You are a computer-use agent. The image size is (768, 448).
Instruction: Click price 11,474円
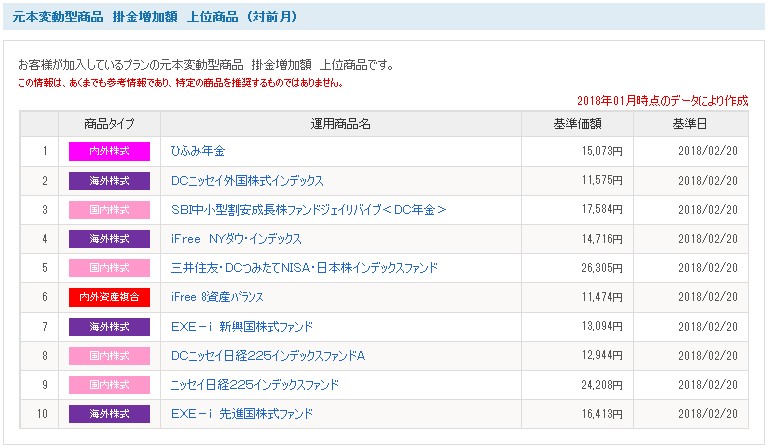602,297
